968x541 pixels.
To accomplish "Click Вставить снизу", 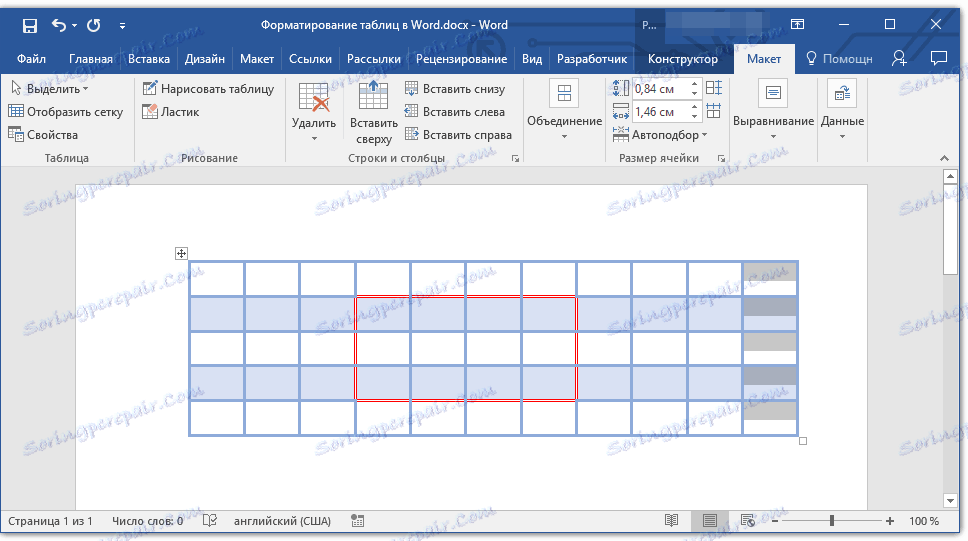I will click(455, 88).
